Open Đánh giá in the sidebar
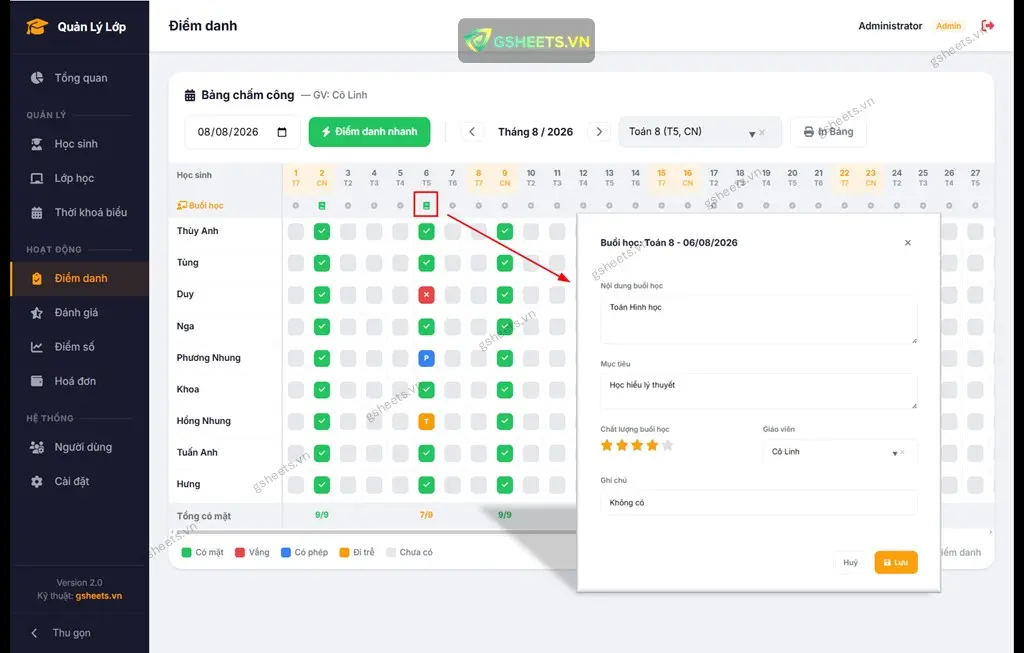Viewport: 1024px width, 653px height. pos(80,313)
